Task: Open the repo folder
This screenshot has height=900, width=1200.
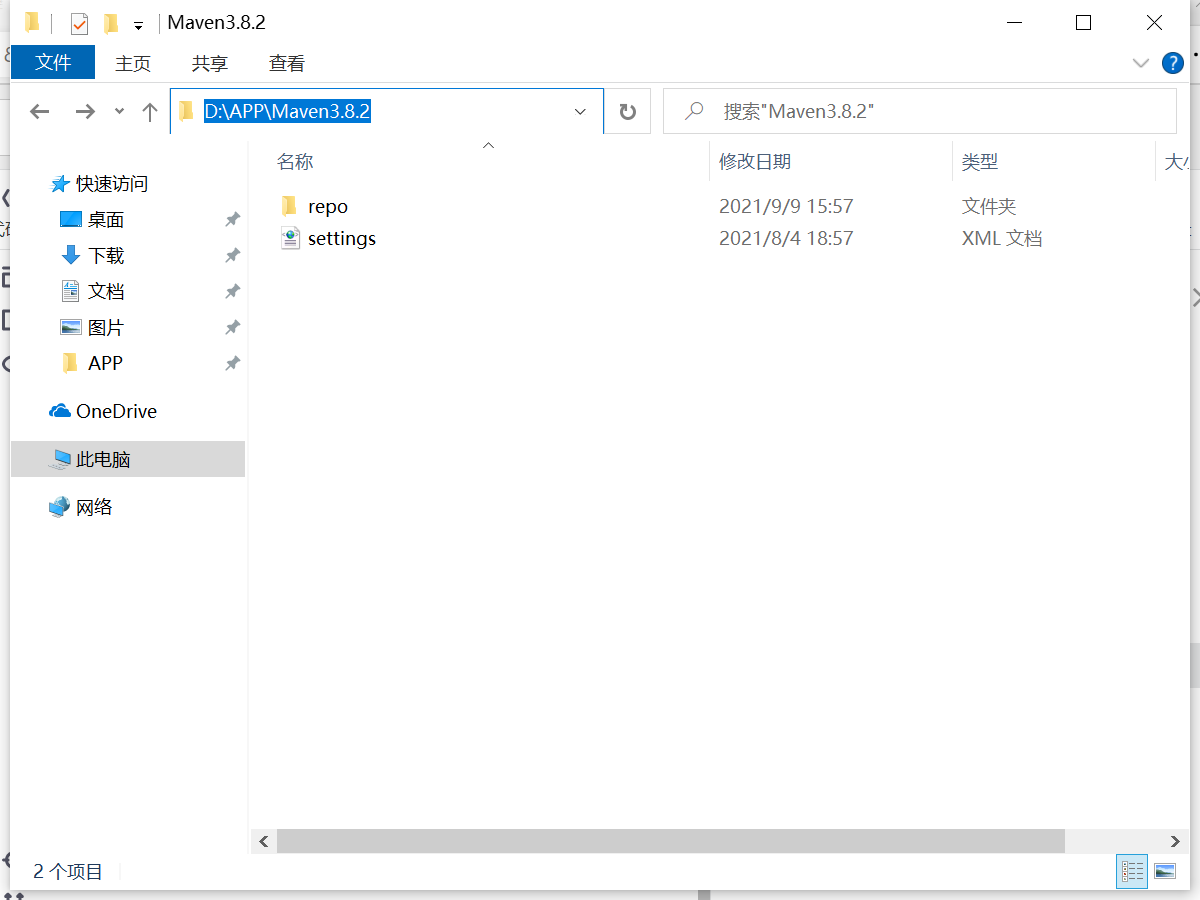Action: pyautogui.click(x=329, y=206)
